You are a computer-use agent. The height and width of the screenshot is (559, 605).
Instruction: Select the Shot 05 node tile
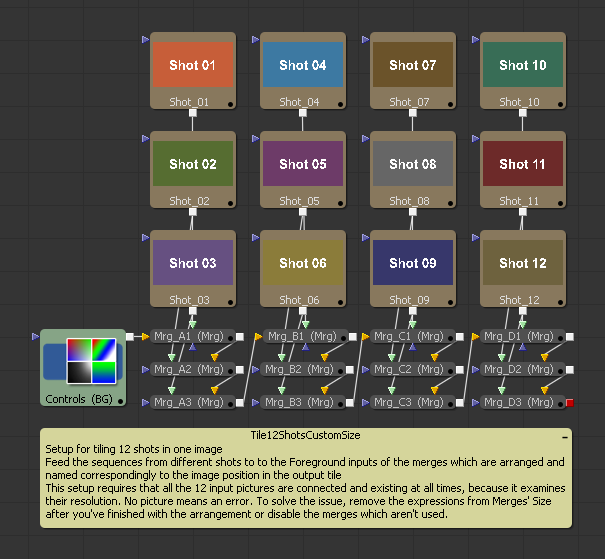pyautogui.click(x=303, y=170)
